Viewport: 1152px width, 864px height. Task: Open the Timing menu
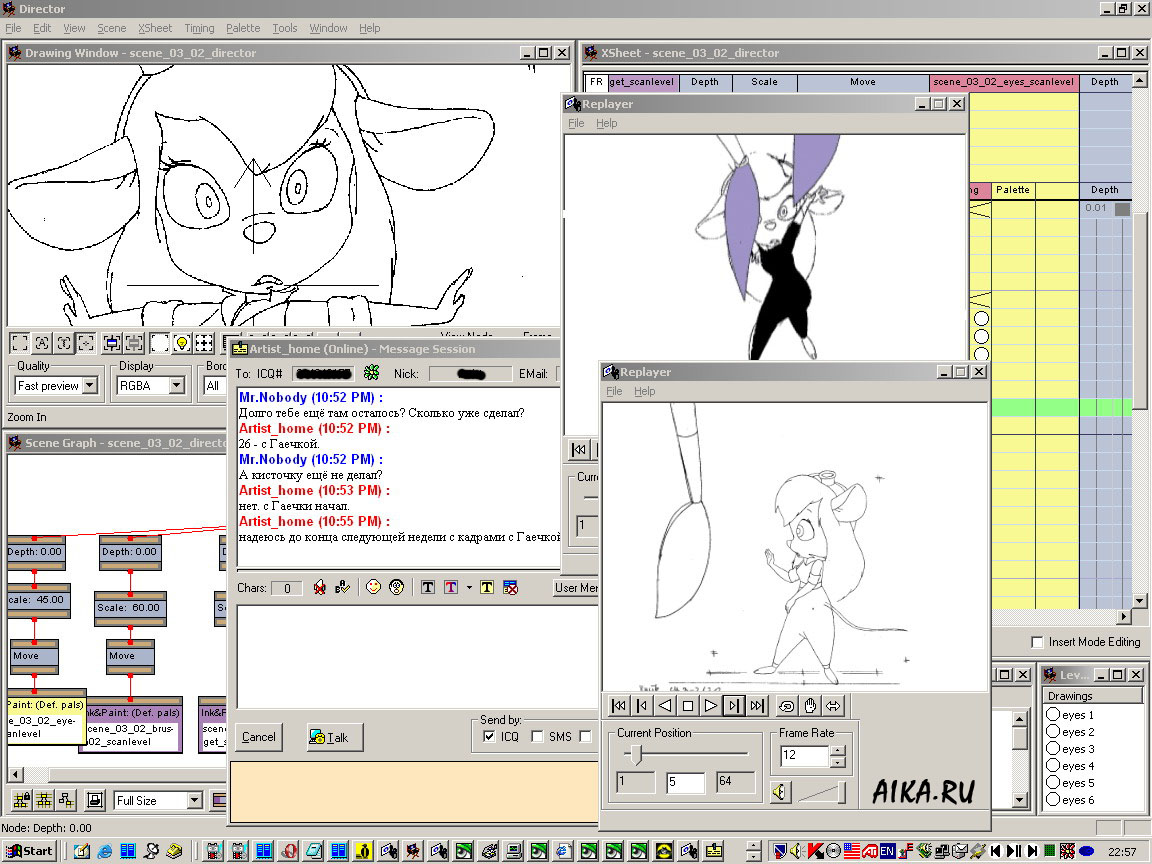click(199, 28)
